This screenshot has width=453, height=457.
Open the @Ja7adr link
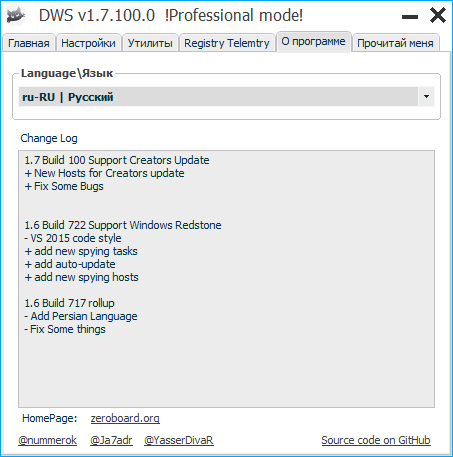tap(111, 440)
